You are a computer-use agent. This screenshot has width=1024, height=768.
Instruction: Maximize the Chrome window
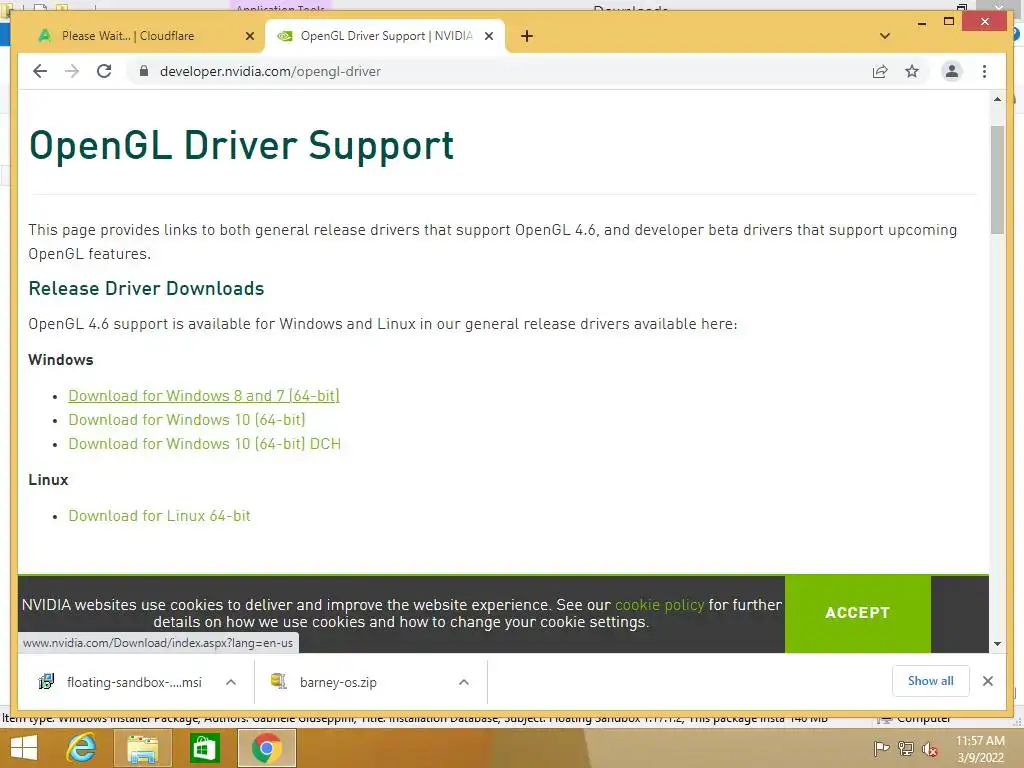[x=949, y=22]
